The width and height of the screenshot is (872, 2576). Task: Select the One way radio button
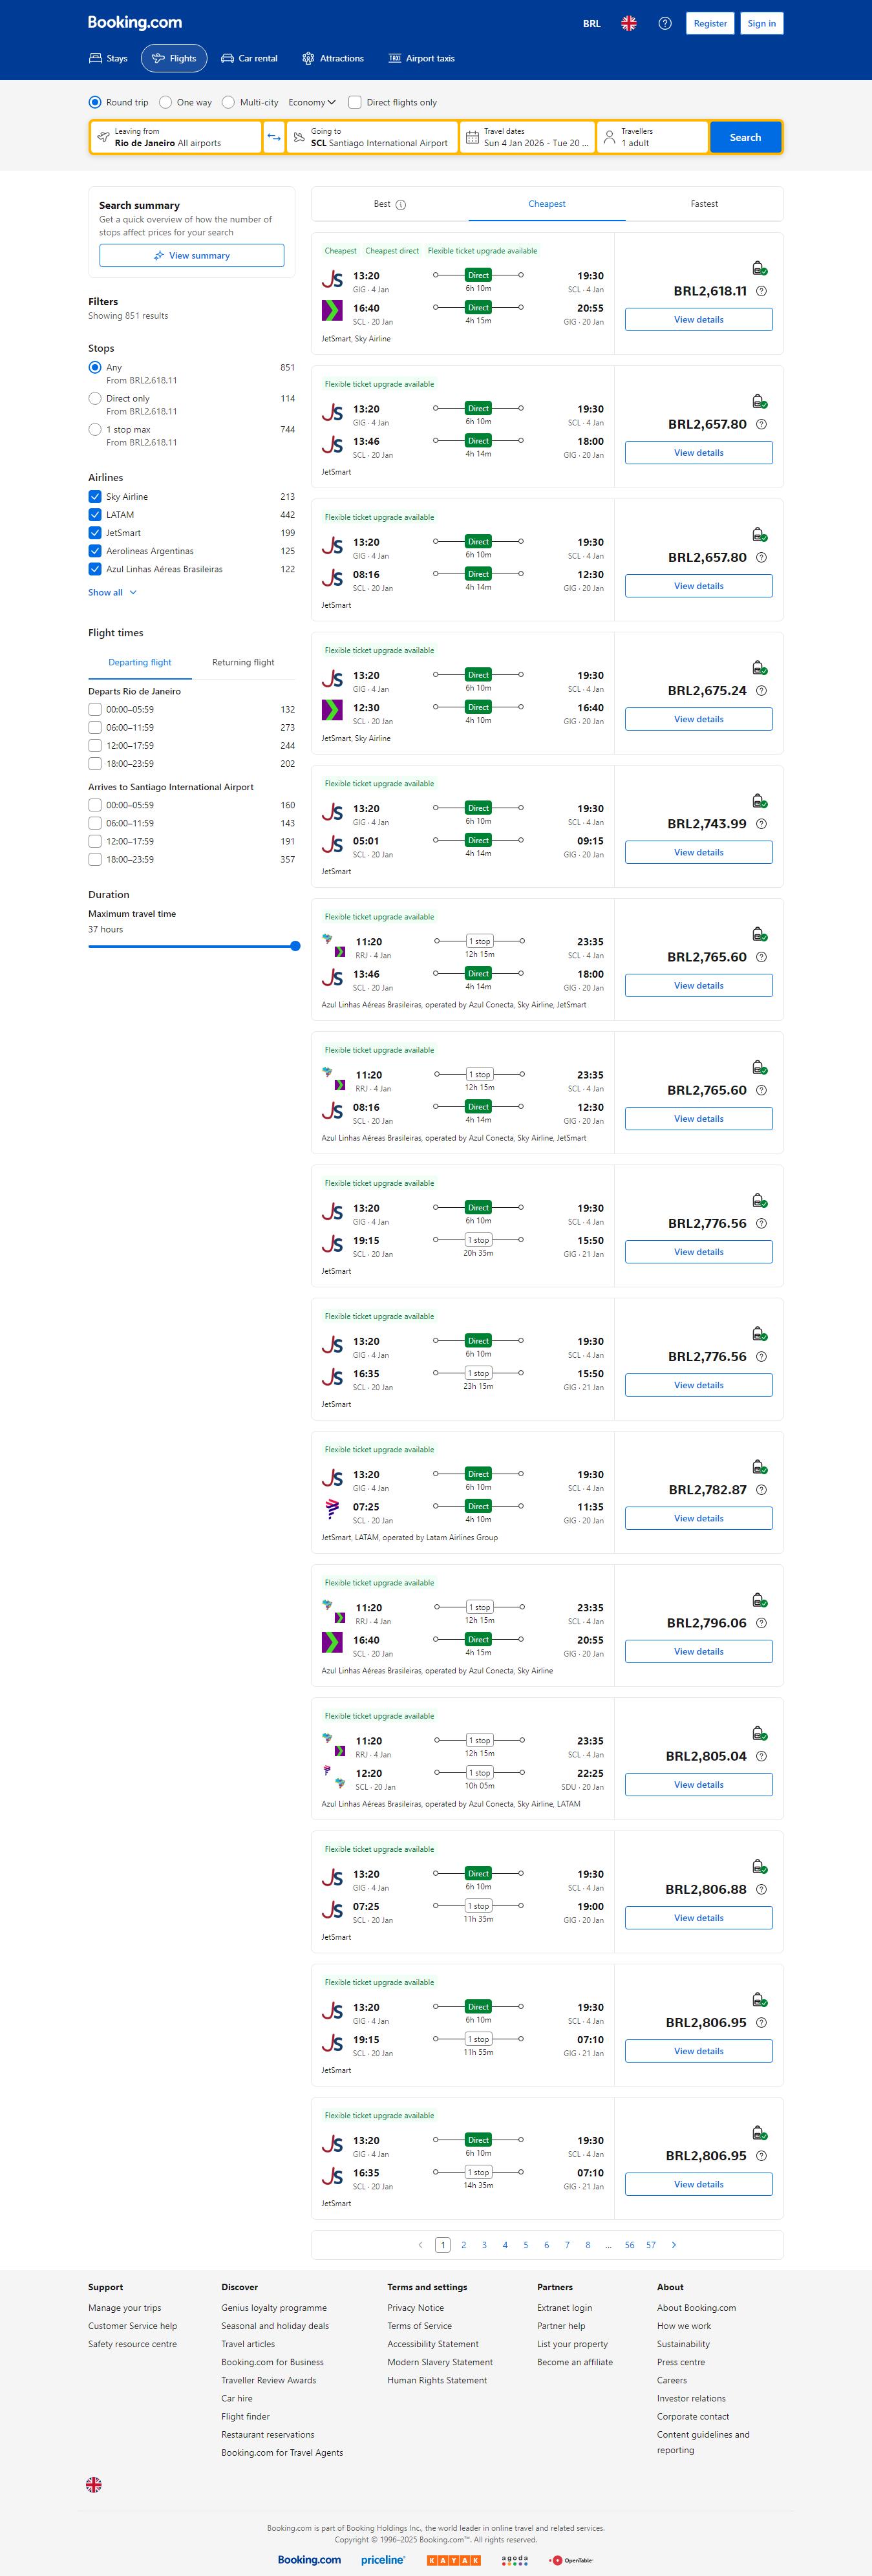[167, 102]
